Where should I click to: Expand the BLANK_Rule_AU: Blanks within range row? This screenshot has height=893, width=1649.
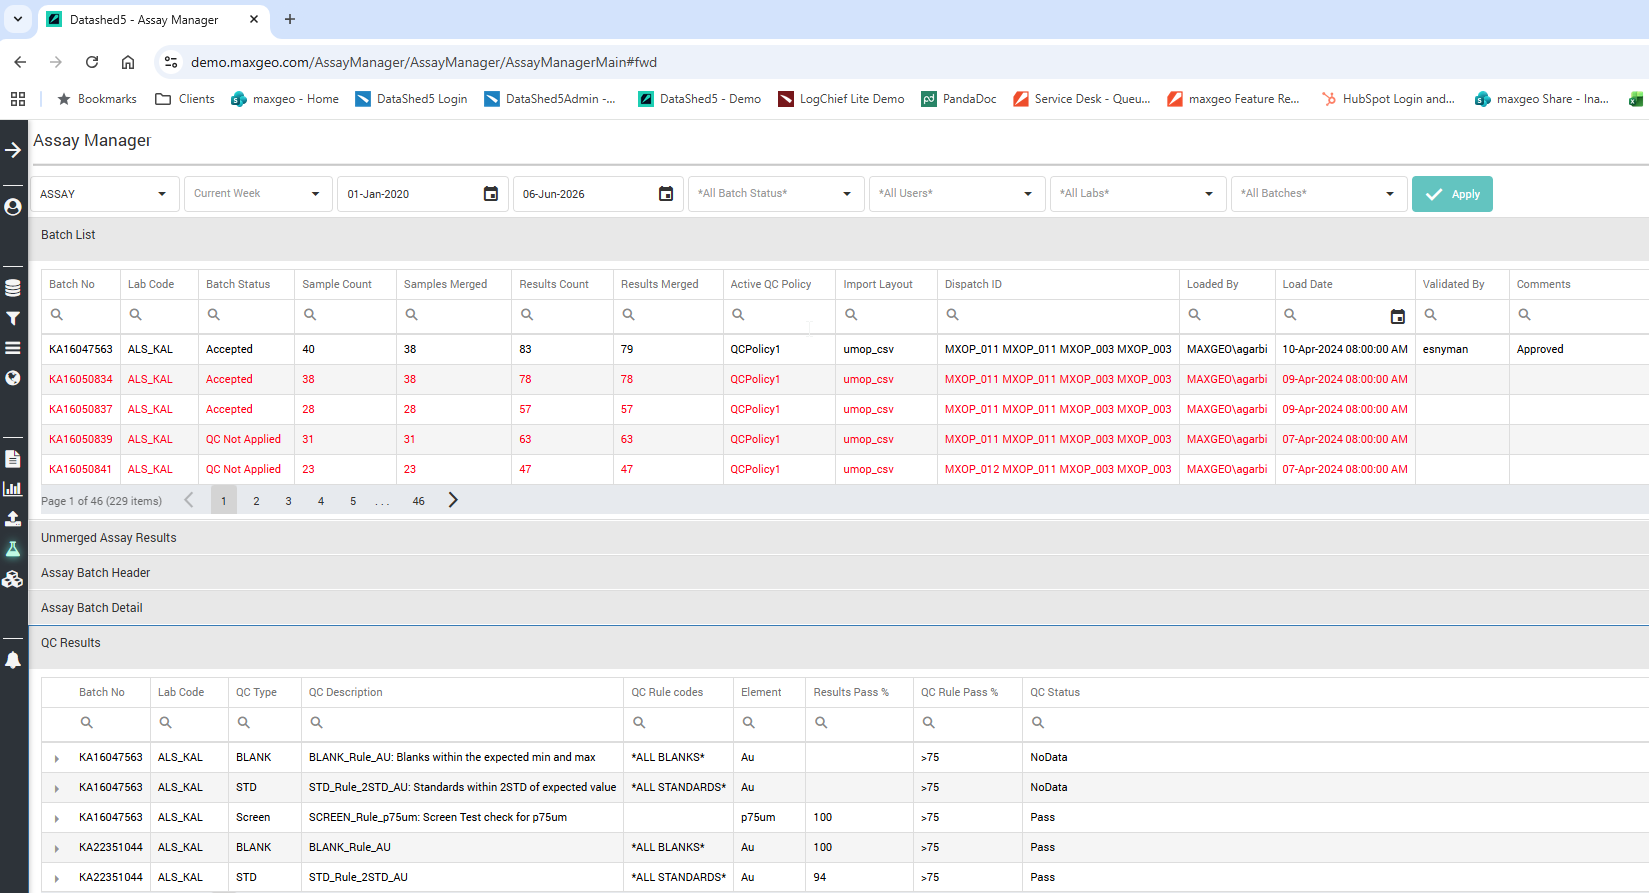point(57,758)
